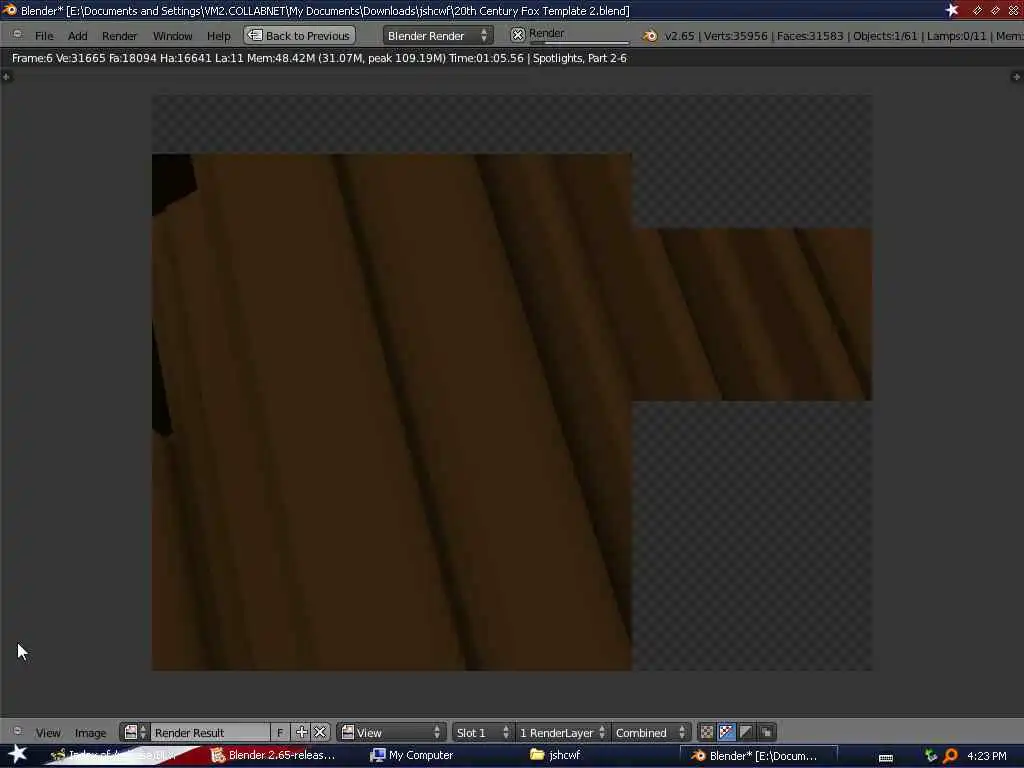The image size is (1024, 768).
Task: Open the Start star button in the taskbar
Action: tap(18, 754)
